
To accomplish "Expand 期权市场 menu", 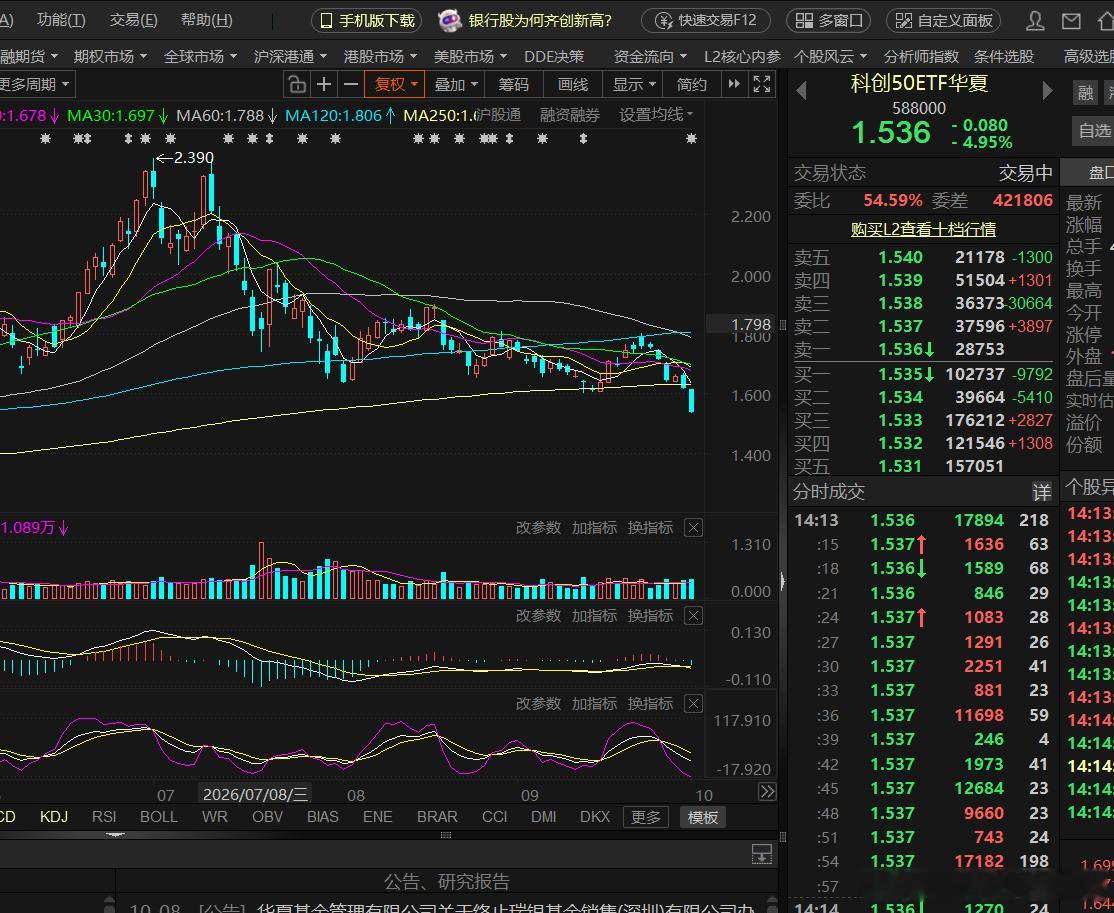I will click(x=110, y=56).
